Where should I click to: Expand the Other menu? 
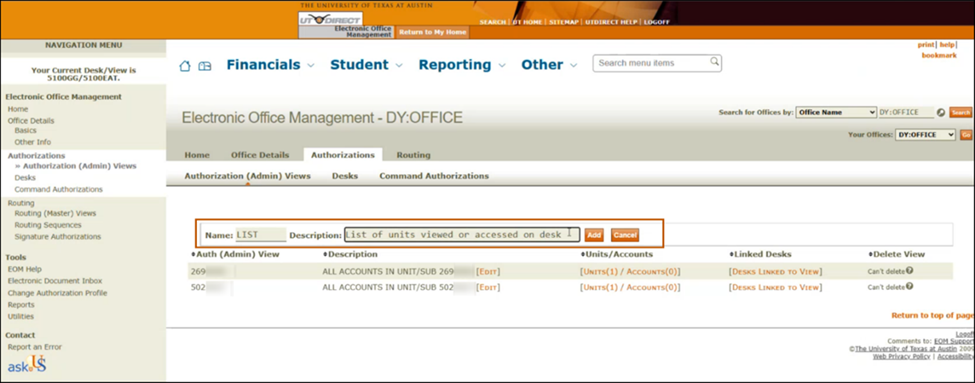549,65
